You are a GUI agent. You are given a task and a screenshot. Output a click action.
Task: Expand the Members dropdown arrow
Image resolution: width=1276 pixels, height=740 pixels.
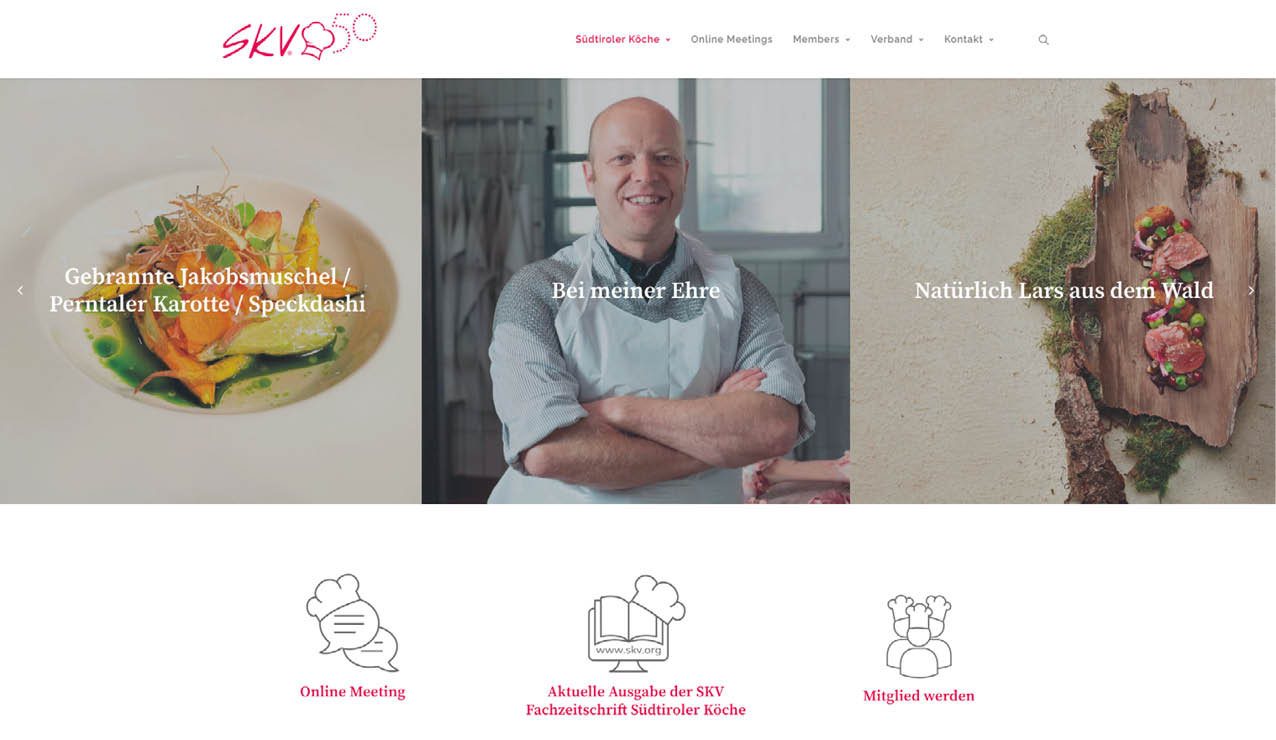click(x=848, y=40)
